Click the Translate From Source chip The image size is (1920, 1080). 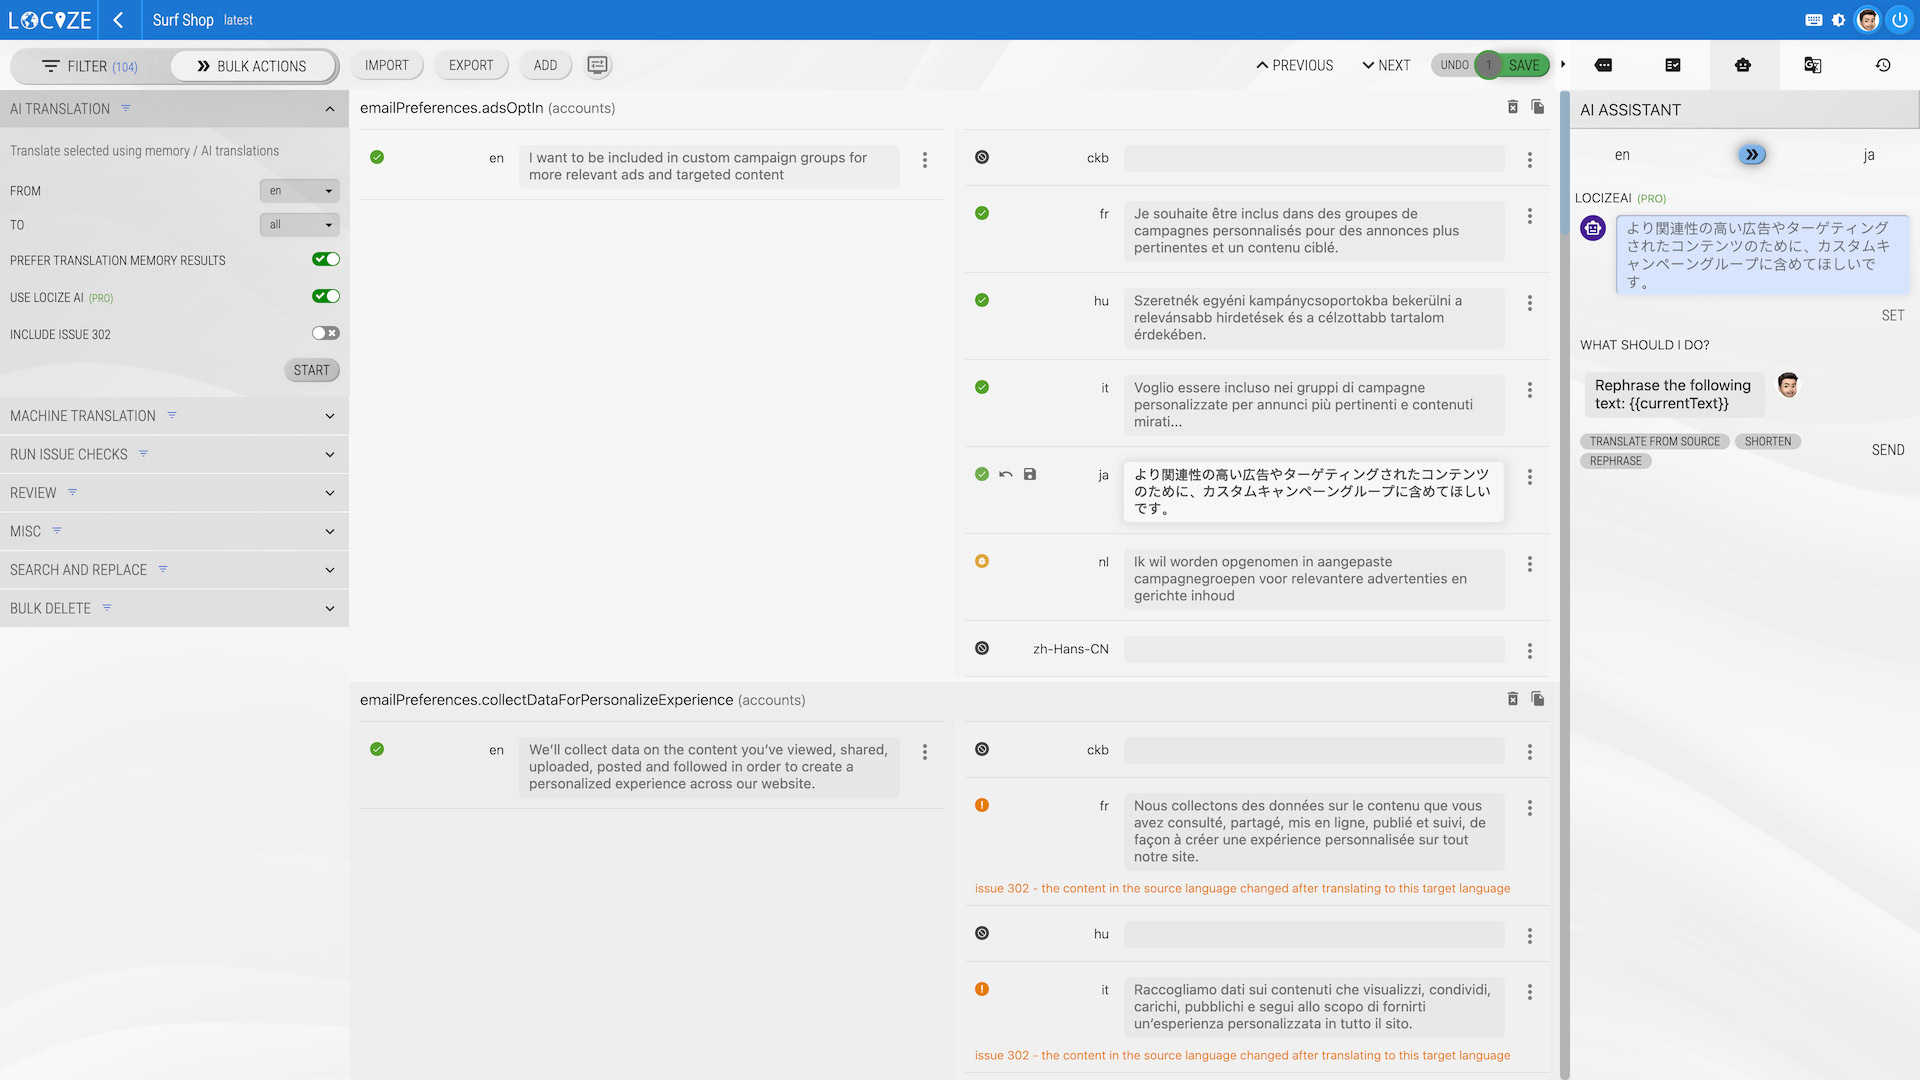coord(1654,441)
